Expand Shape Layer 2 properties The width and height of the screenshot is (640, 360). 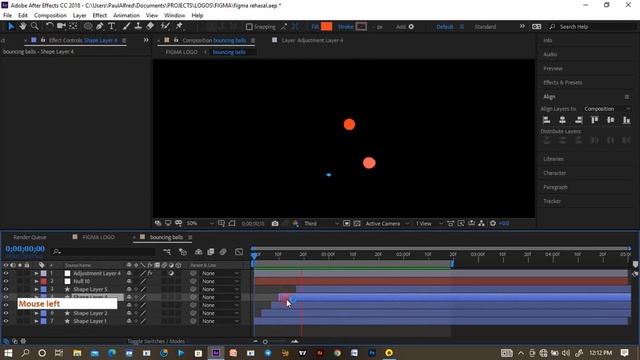36,313
